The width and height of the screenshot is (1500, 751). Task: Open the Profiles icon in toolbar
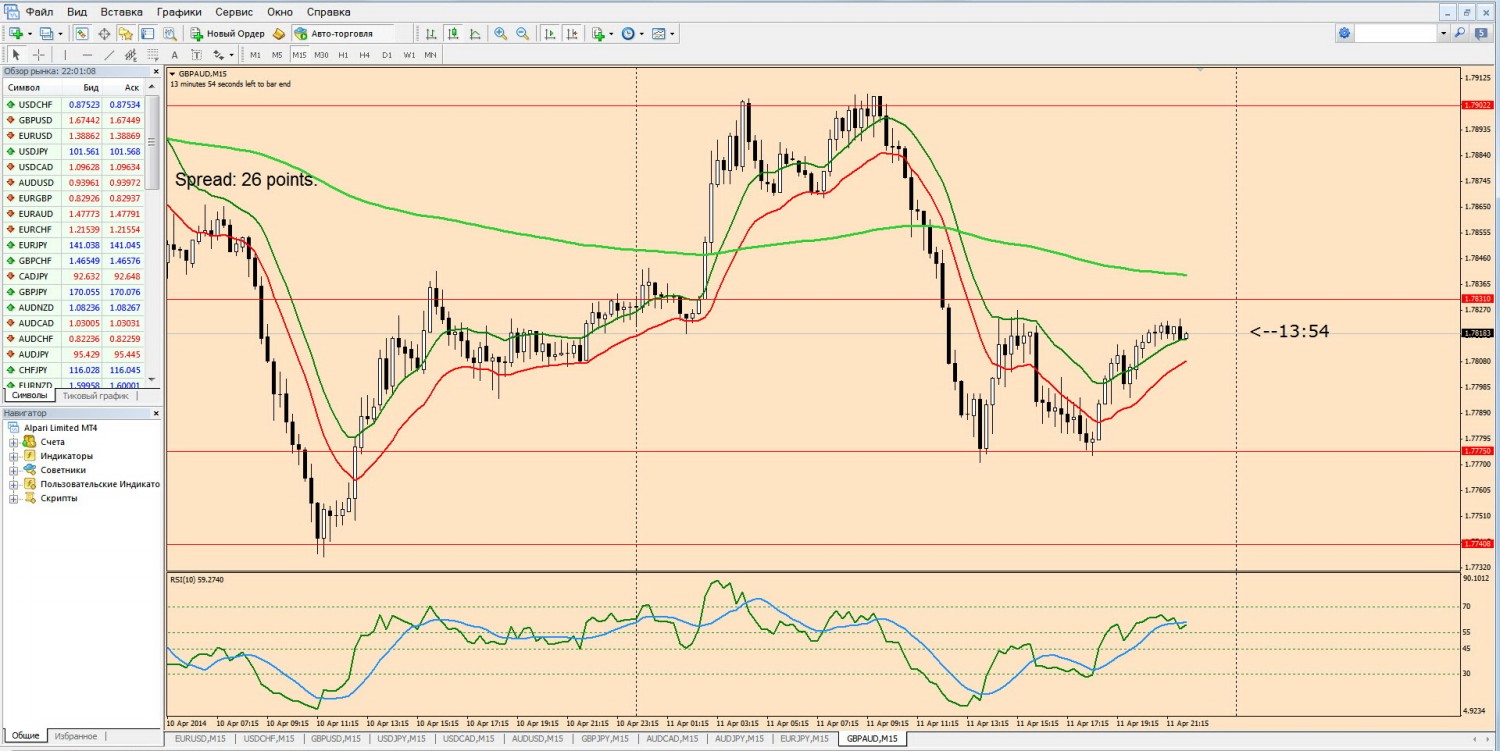[45, 33]
